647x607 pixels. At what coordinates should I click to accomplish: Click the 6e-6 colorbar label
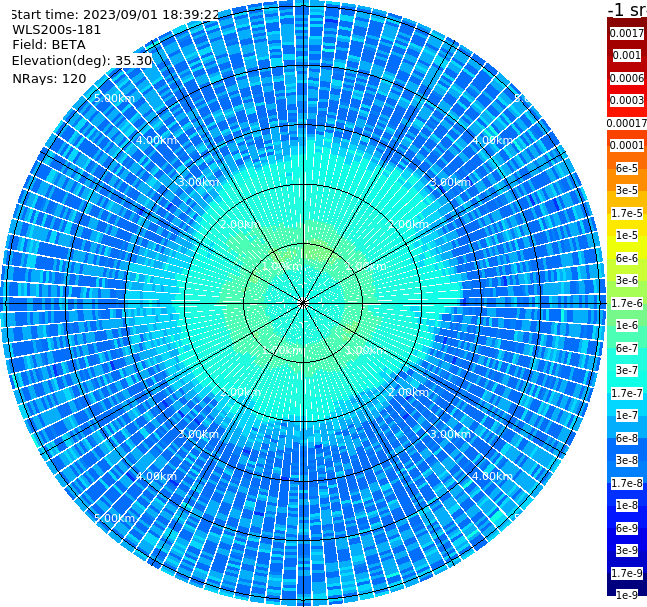[x=627, y=258]
